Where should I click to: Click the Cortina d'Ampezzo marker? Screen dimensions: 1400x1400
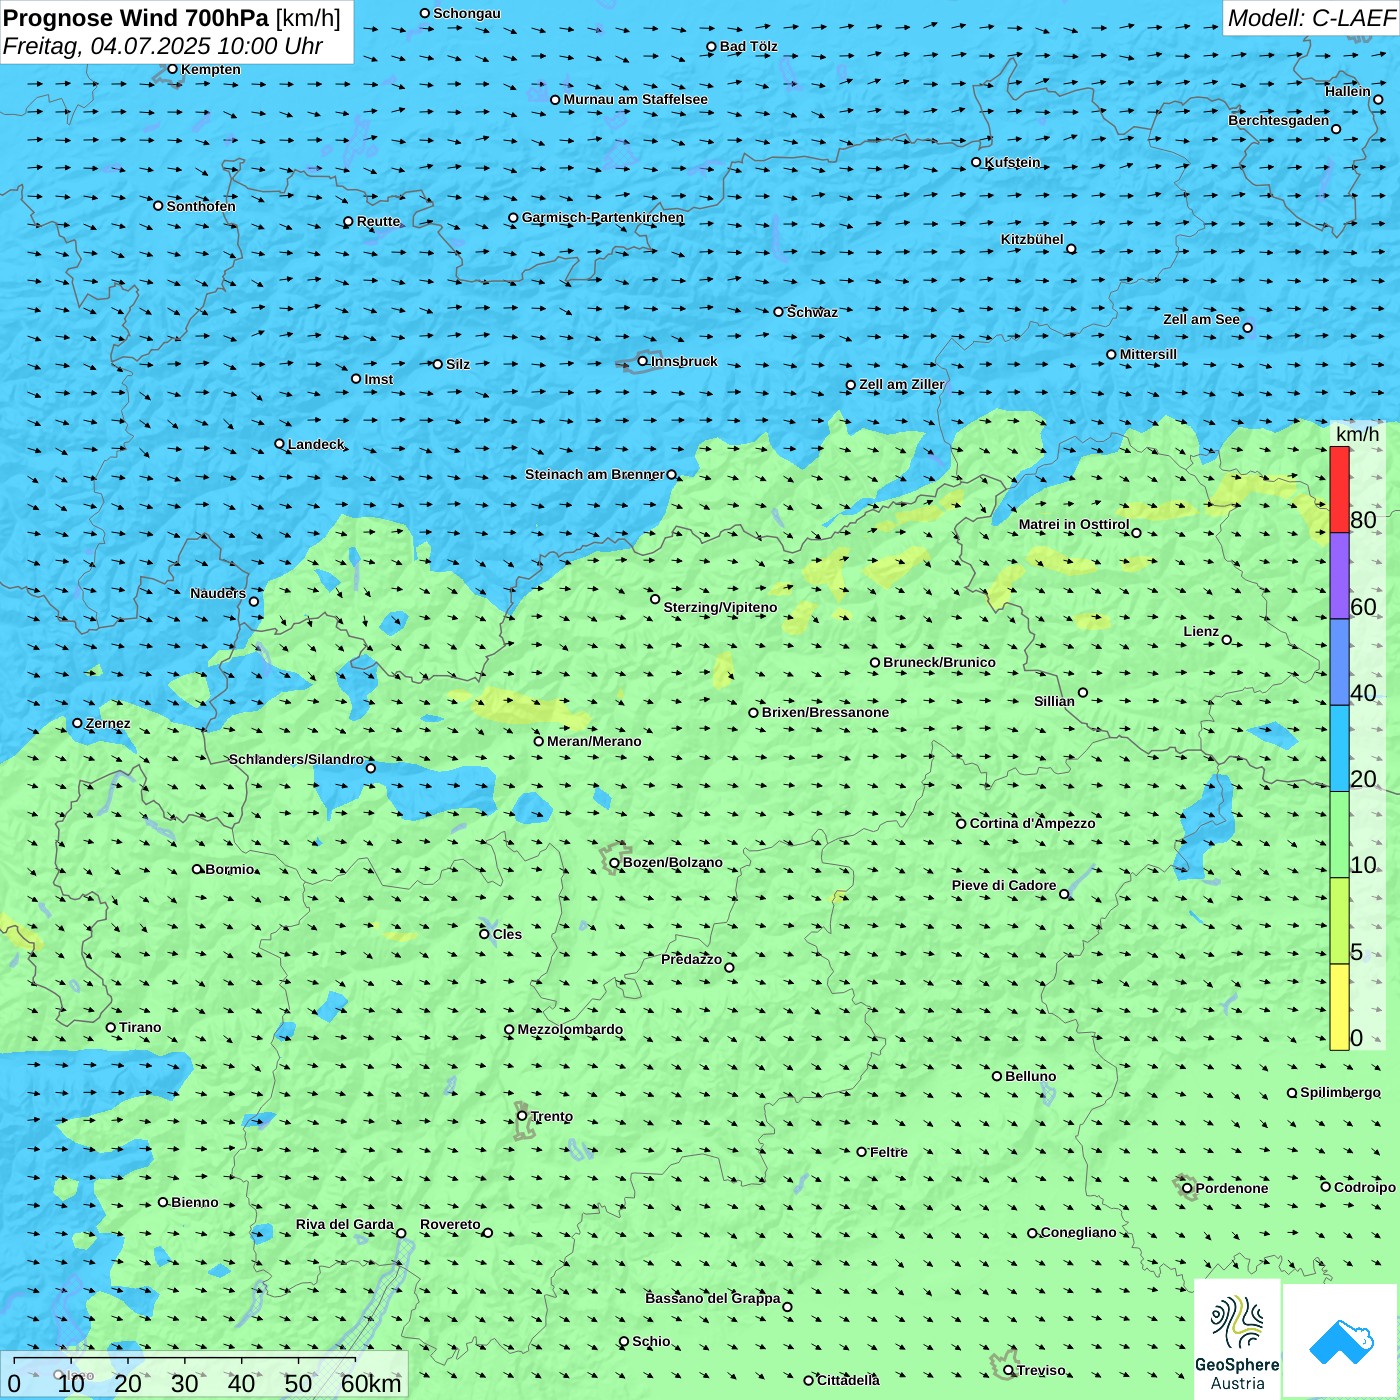(x=961, y=824)
